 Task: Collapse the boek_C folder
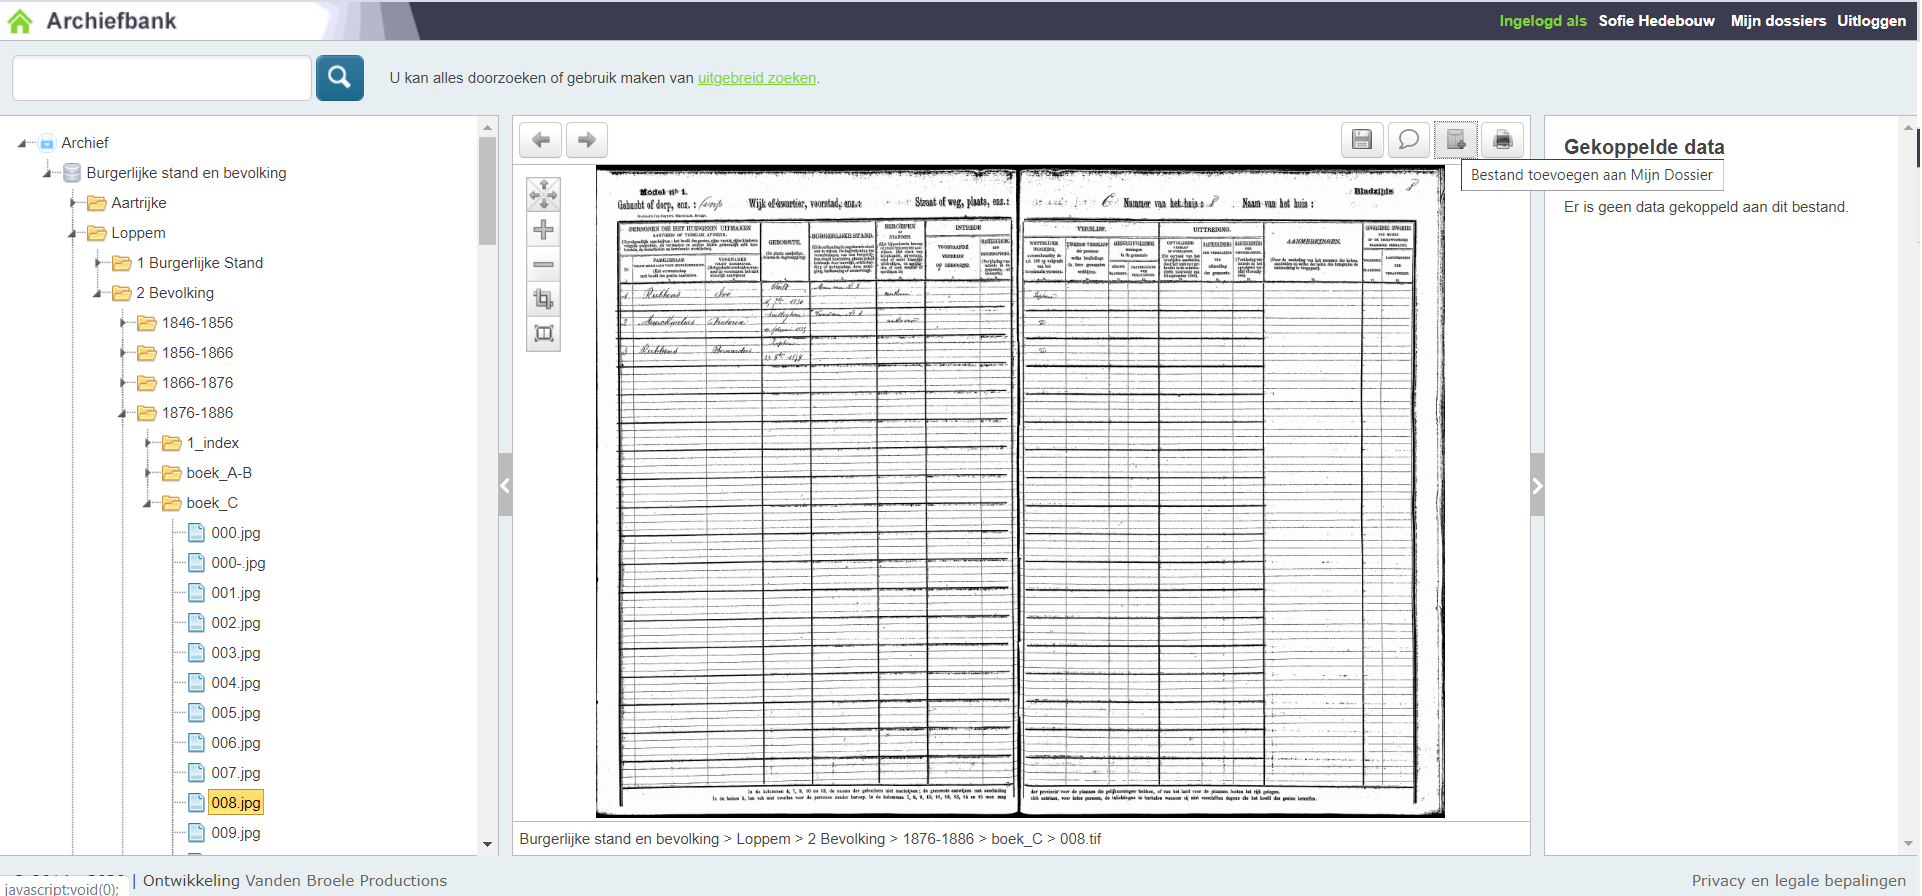(147, 504)
